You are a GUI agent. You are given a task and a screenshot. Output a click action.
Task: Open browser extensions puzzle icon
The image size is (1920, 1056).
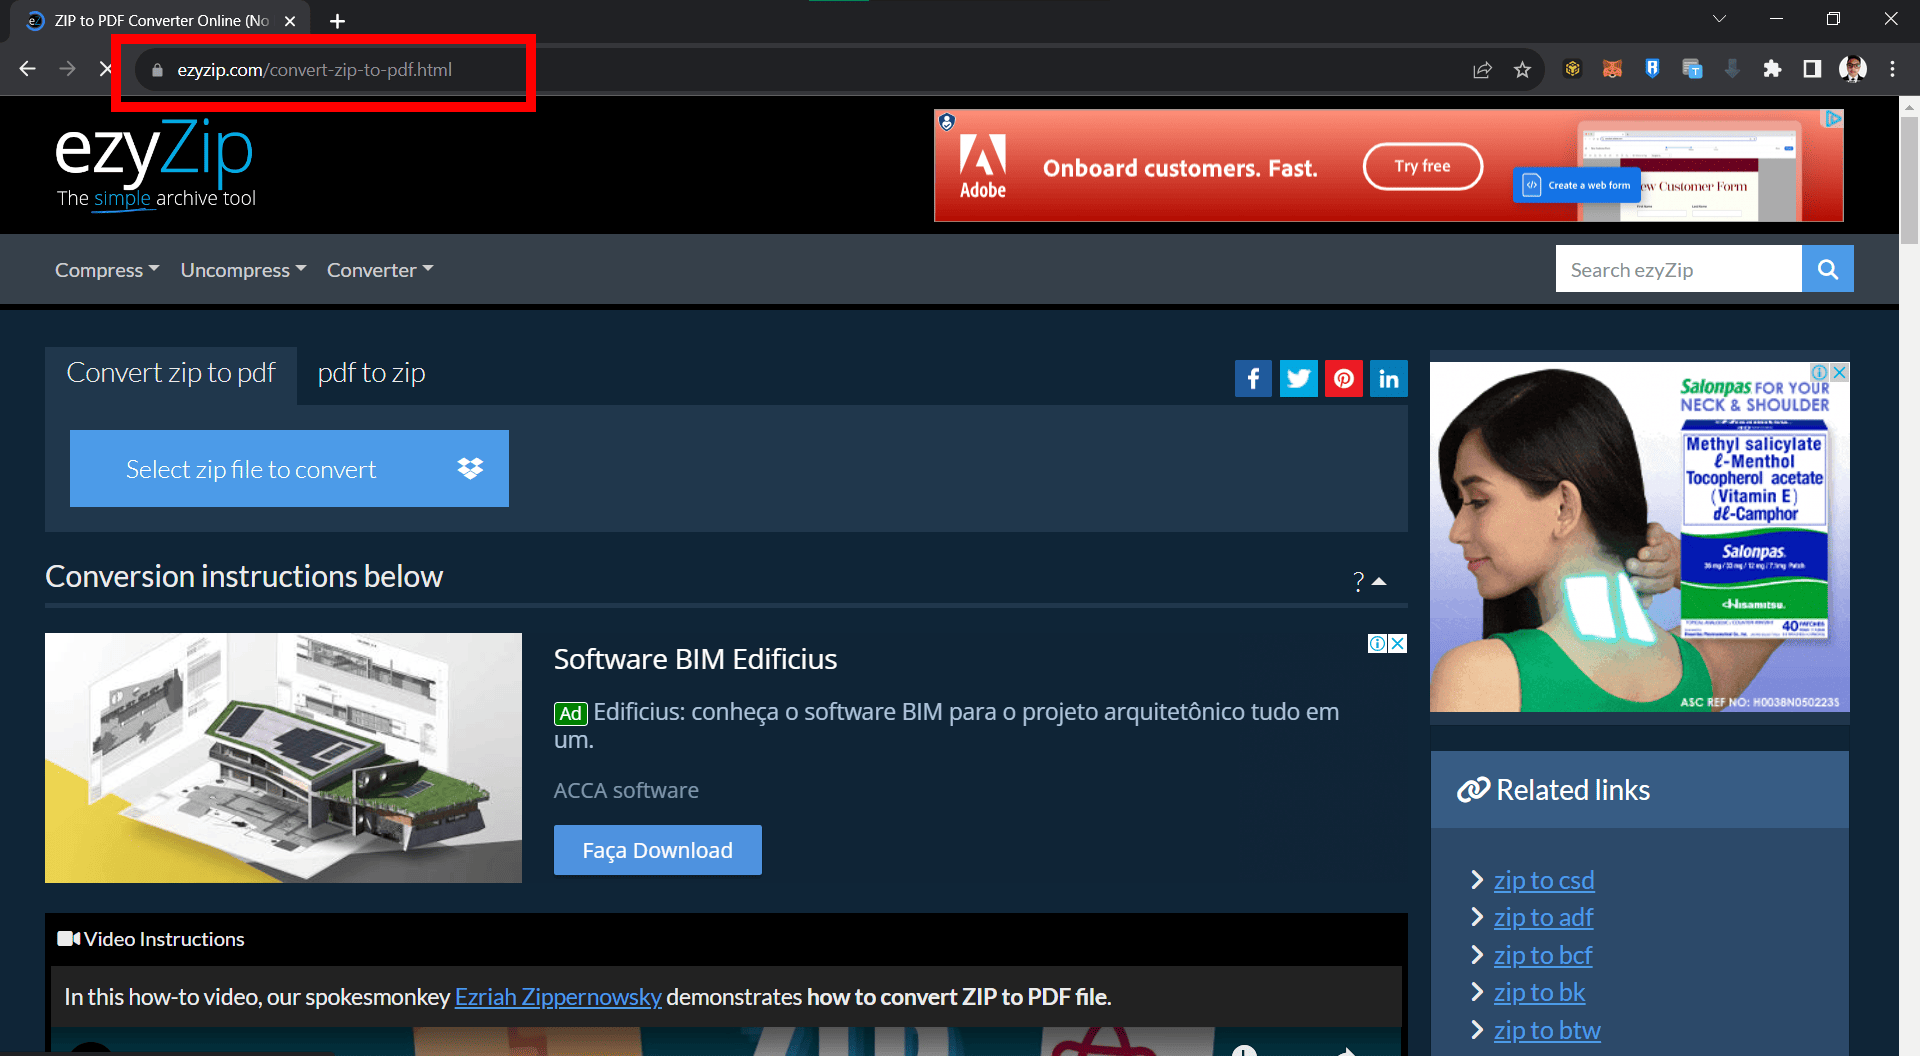[x=1772, y=69]
